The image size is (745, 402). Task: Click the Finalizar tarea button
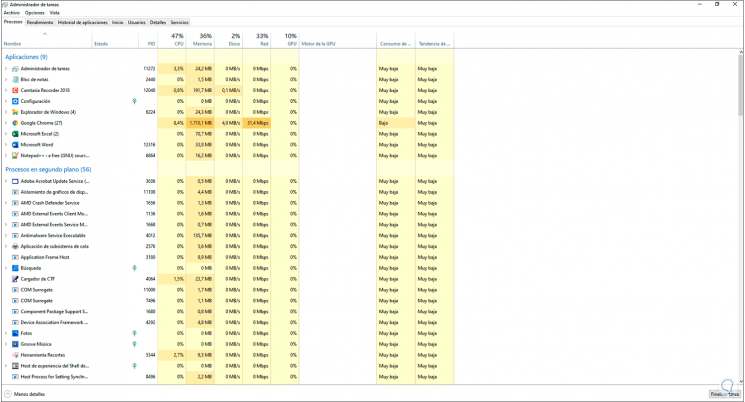click(x=725, y=394)
